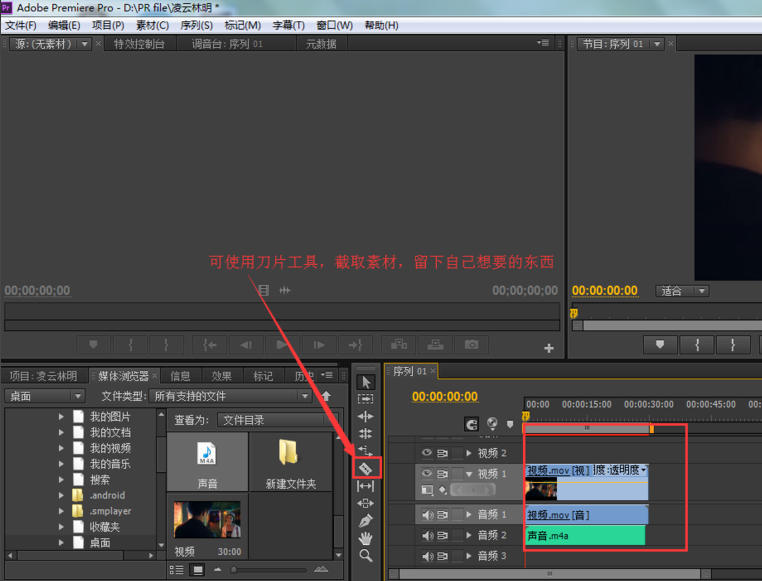The image size is (762, 581).
Task: Hide the 视频 2 track with eye icon
Action: point(427,453)
